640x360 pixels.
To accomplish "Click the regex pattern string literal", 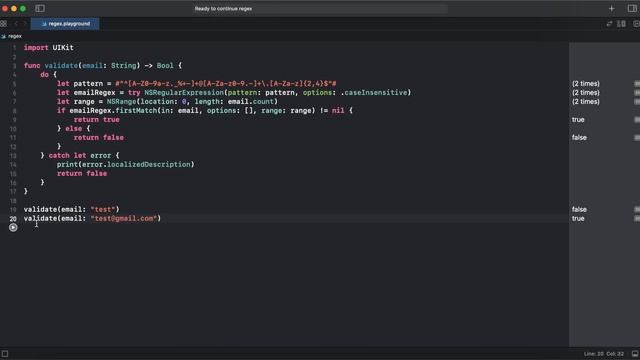I will [x=226, y=84].
